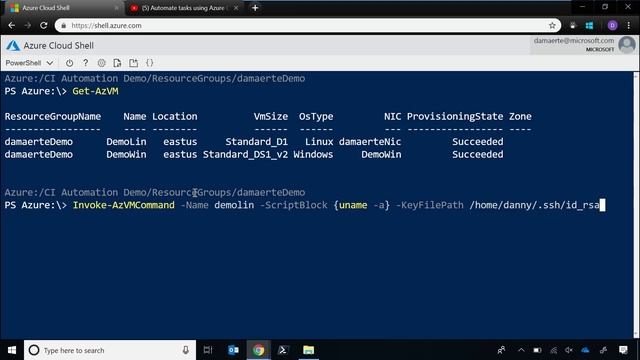Open a new browser tab
This screenshot has height=360, width=640.
255,8
